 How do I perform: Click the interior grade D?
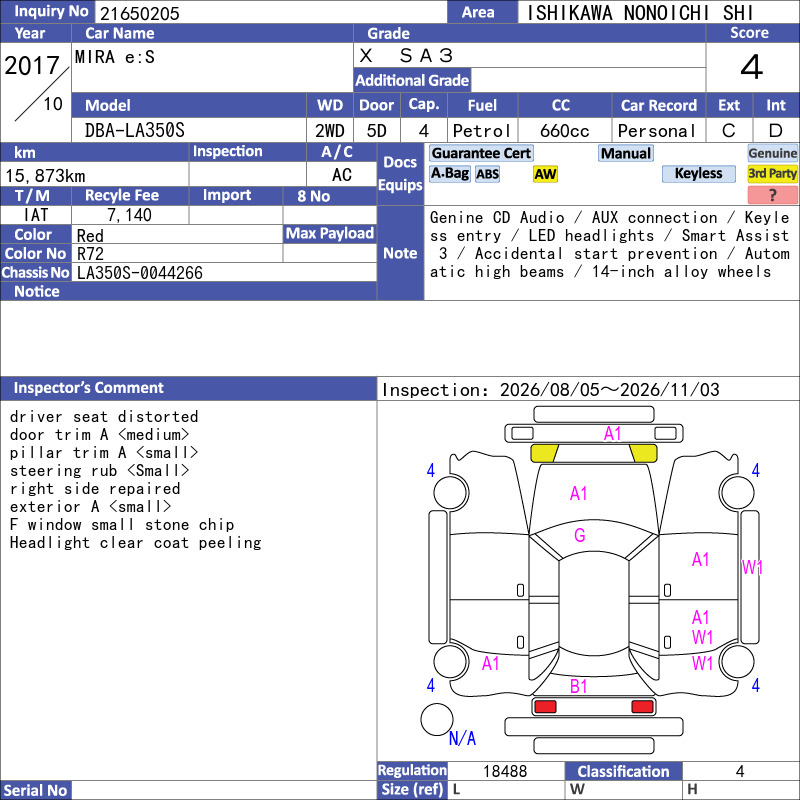point(776,131)
